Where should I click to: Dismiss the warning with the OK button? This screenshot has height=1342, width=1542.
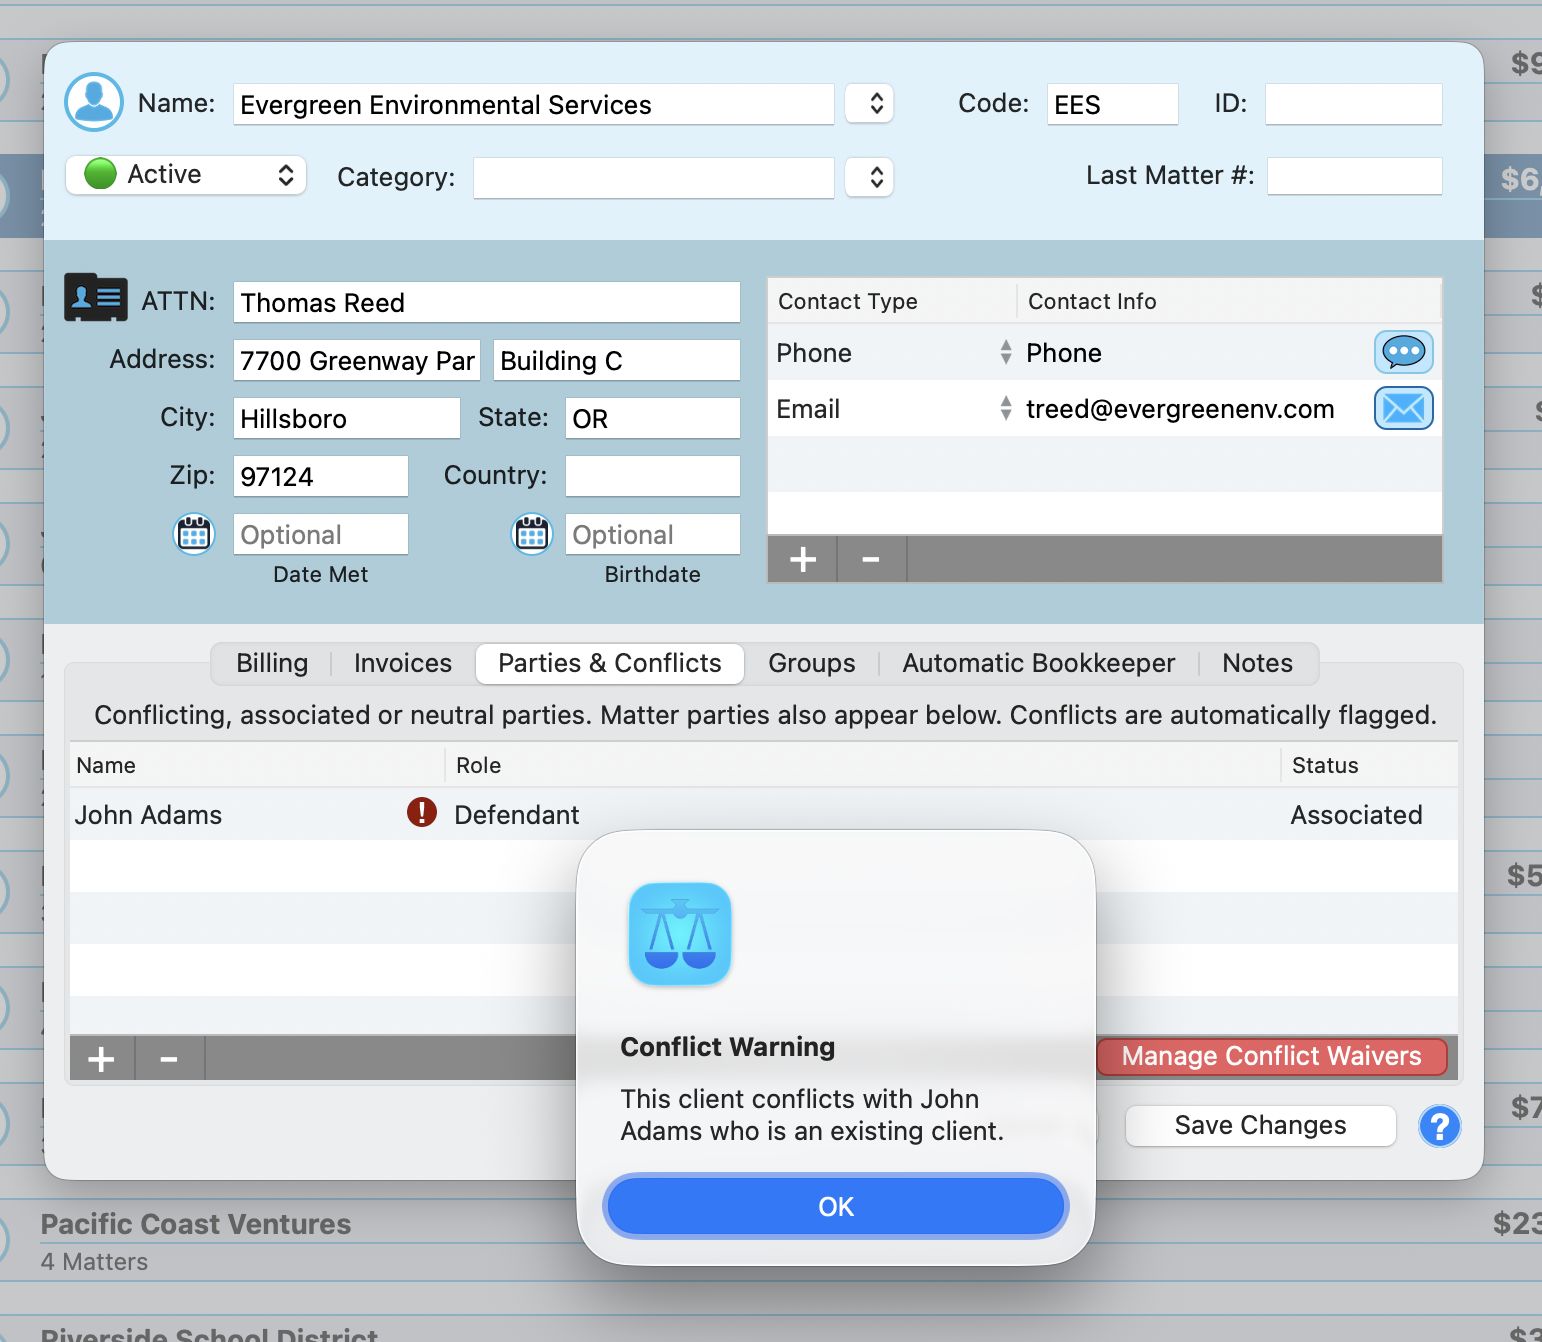coord(836,1206)
